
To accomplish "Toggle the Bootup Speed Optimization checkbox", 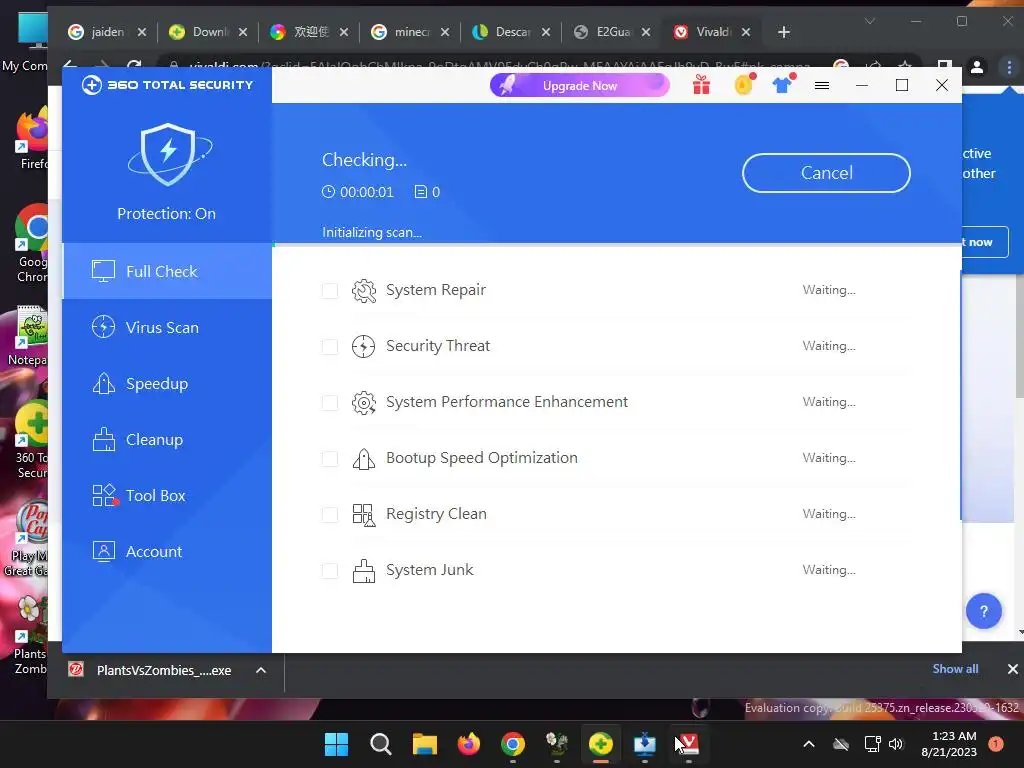I will 330,459.
